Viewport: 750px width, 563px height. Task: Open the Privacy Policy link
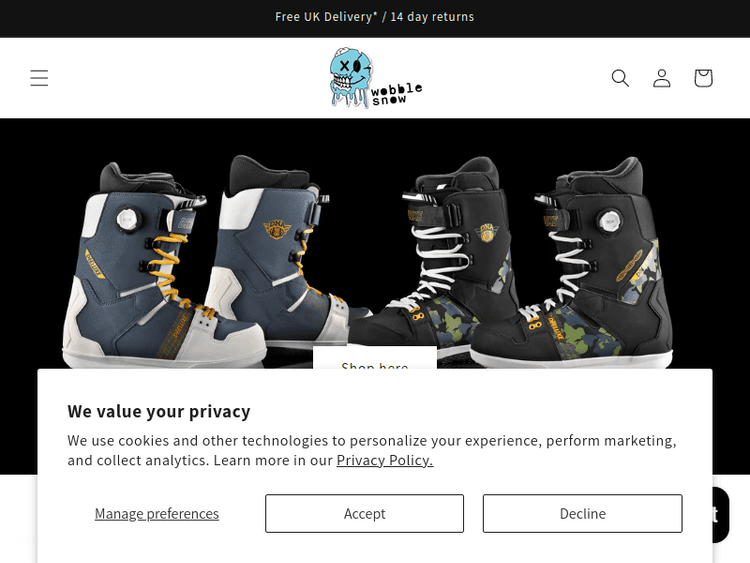(x=385, y=460)
